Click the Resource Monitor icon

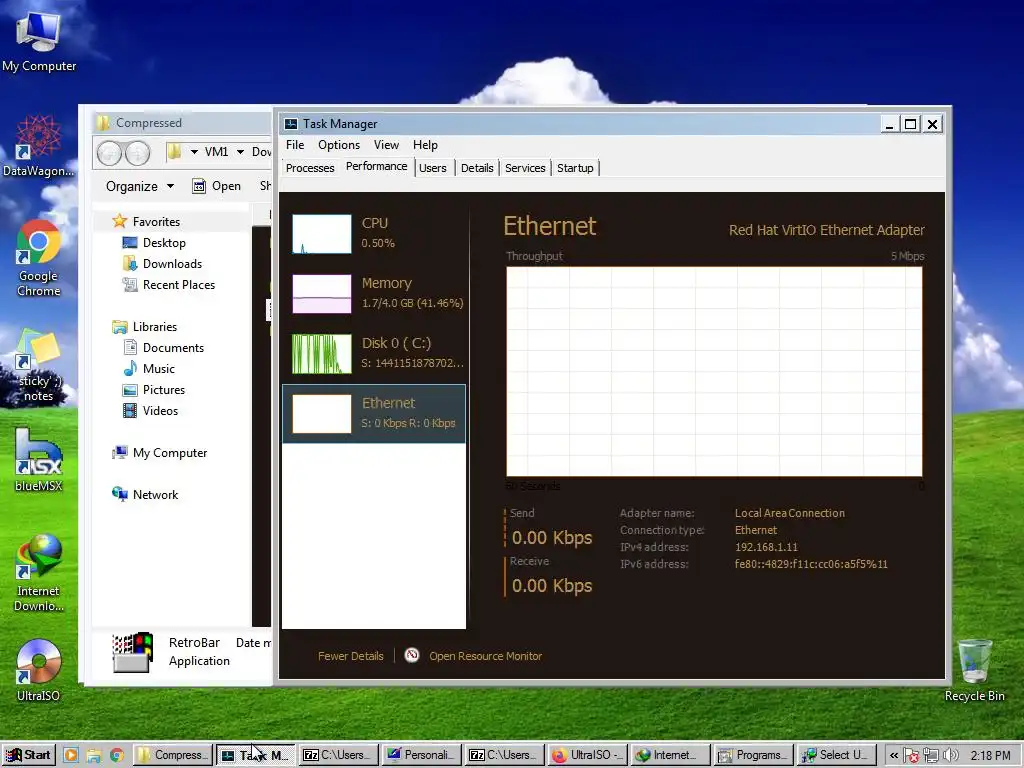point(411,655)
